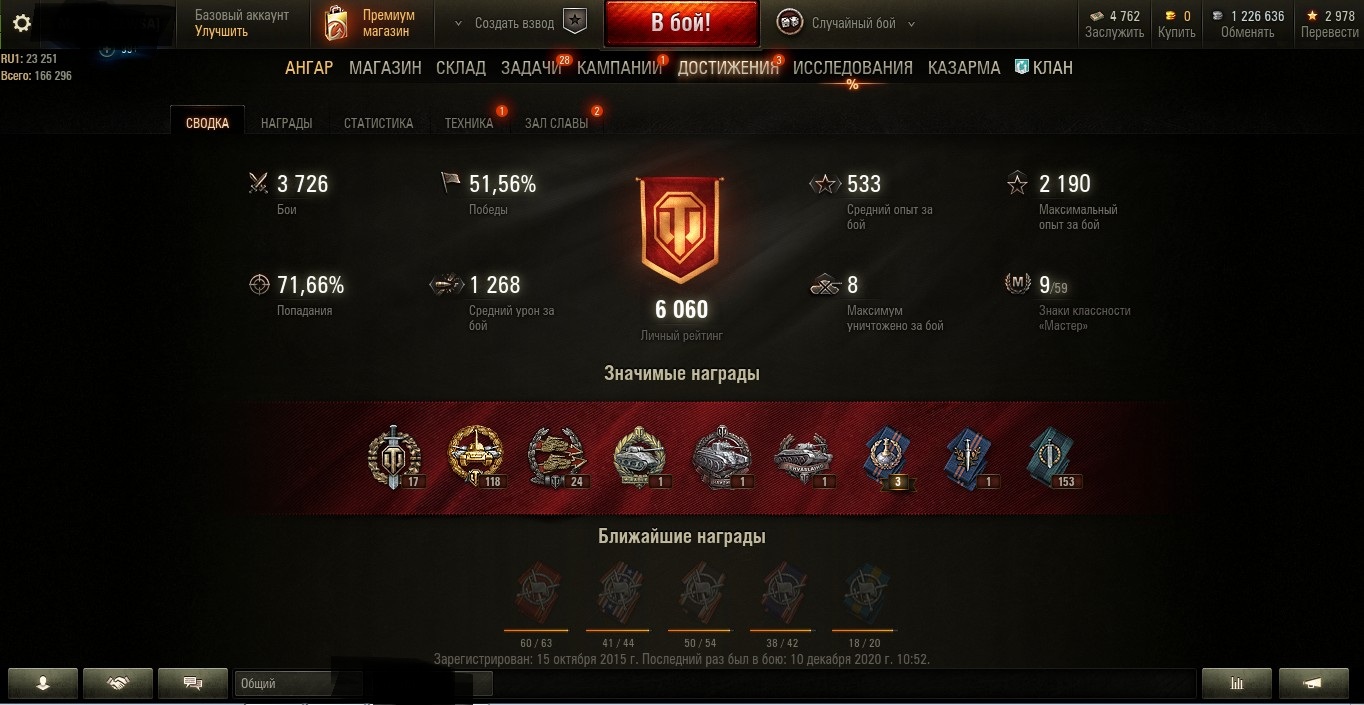
Task: Open the settings gear menu
Action: 22,23
